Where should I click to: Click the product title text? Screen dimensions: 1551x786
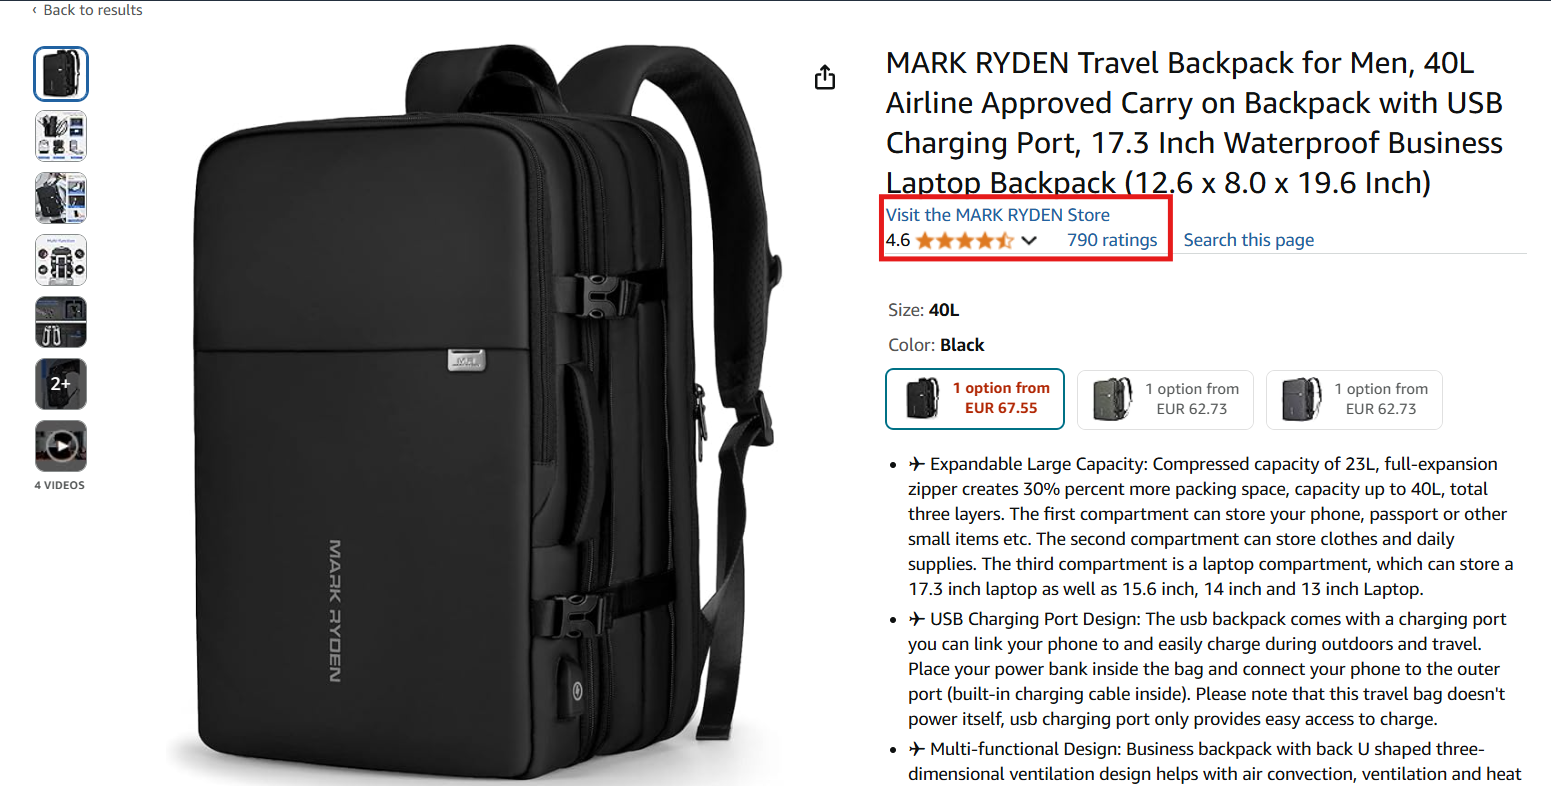click(x=1195, y=123)
